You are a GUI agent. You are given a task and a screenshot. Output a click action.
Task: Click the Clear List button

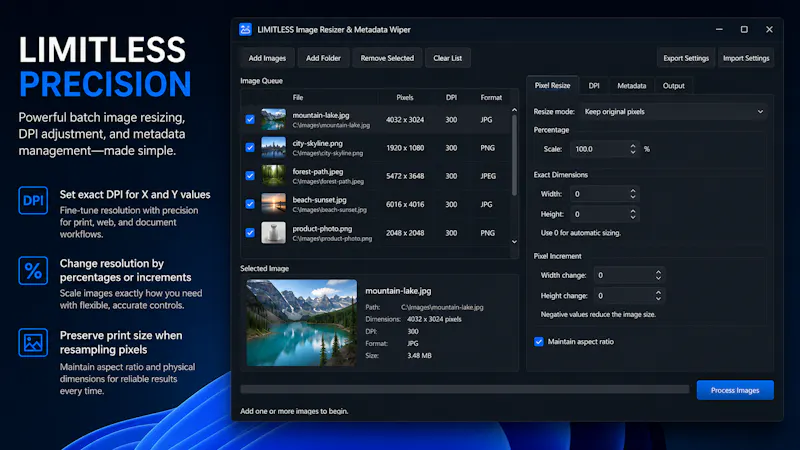447,58
